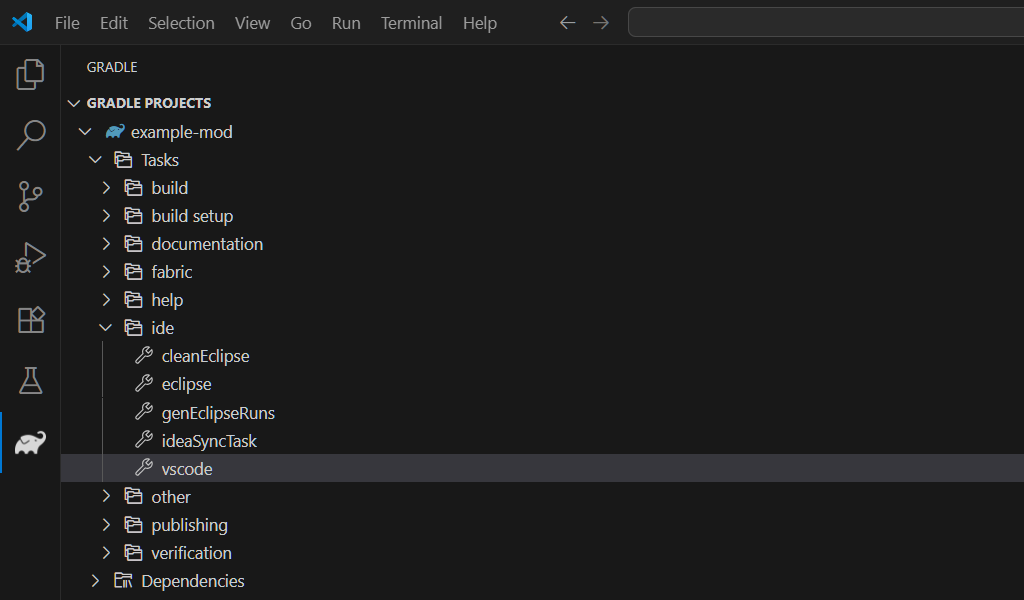Image resolution: width=1024 pixels, height=600 pixels.
Task: Open the Run and Debug view
Action: coord(29,257)
